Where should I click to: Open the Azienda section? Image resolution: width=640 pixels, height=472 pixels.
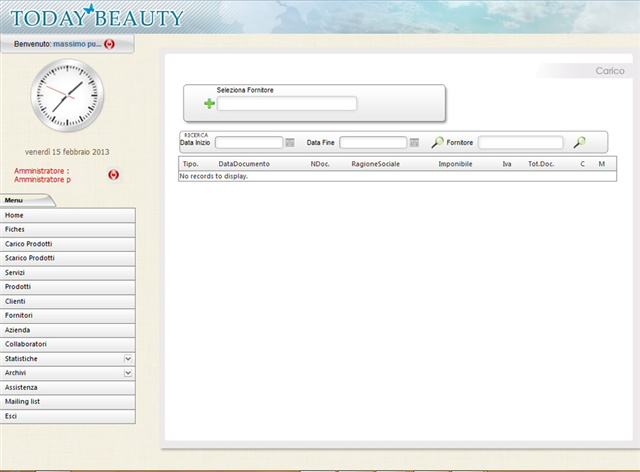67,330
